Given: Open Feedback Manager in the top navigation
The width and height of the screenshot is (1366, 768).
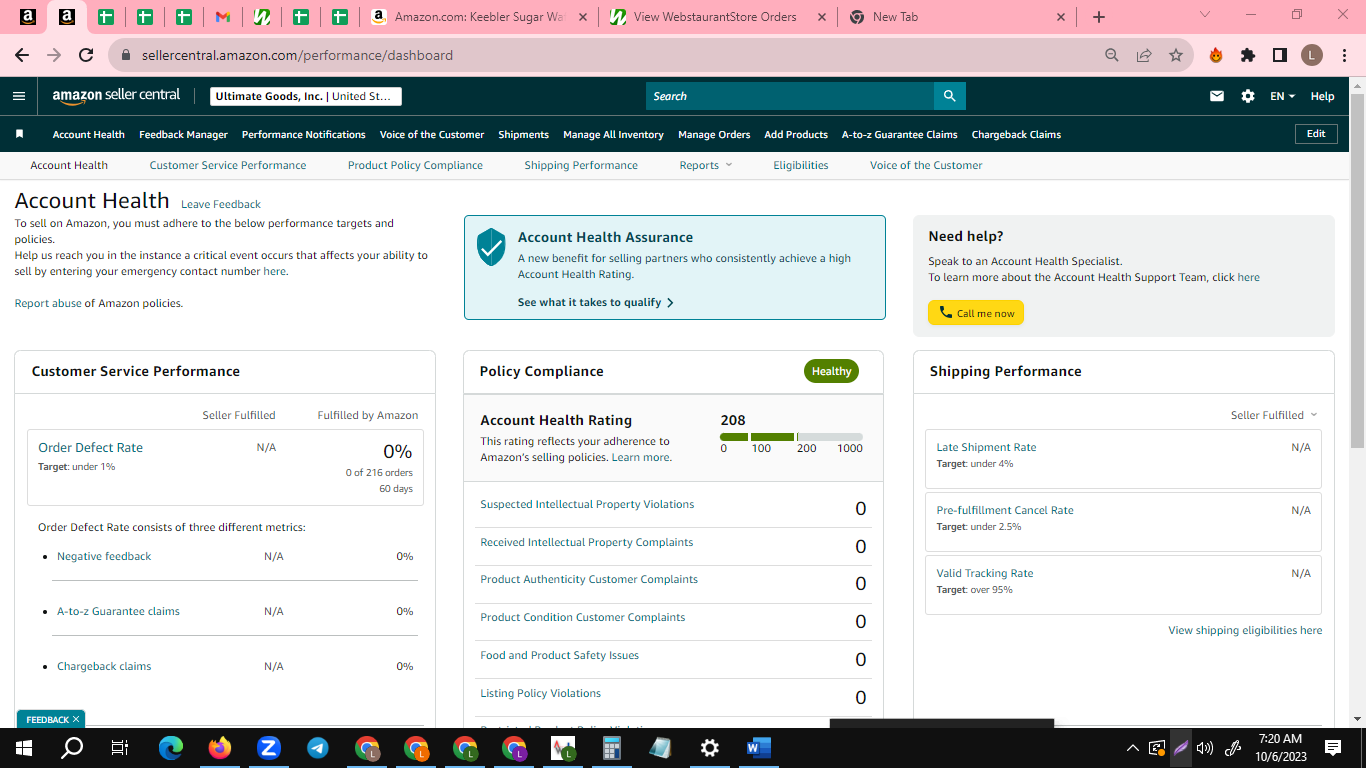Looking at the screenshot, I should click(x=183, y=134).
